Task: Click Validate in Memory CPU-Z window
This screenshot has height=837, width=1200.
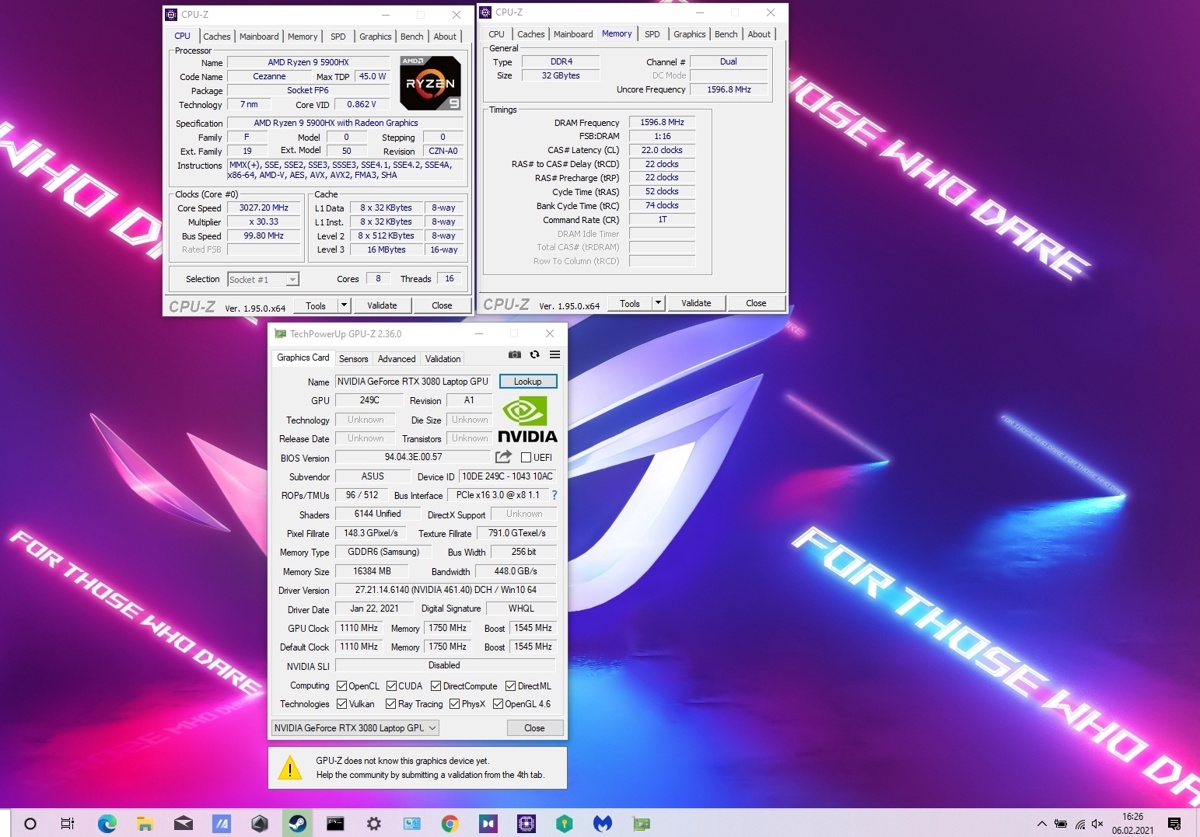Action: (x=696, y=303)
